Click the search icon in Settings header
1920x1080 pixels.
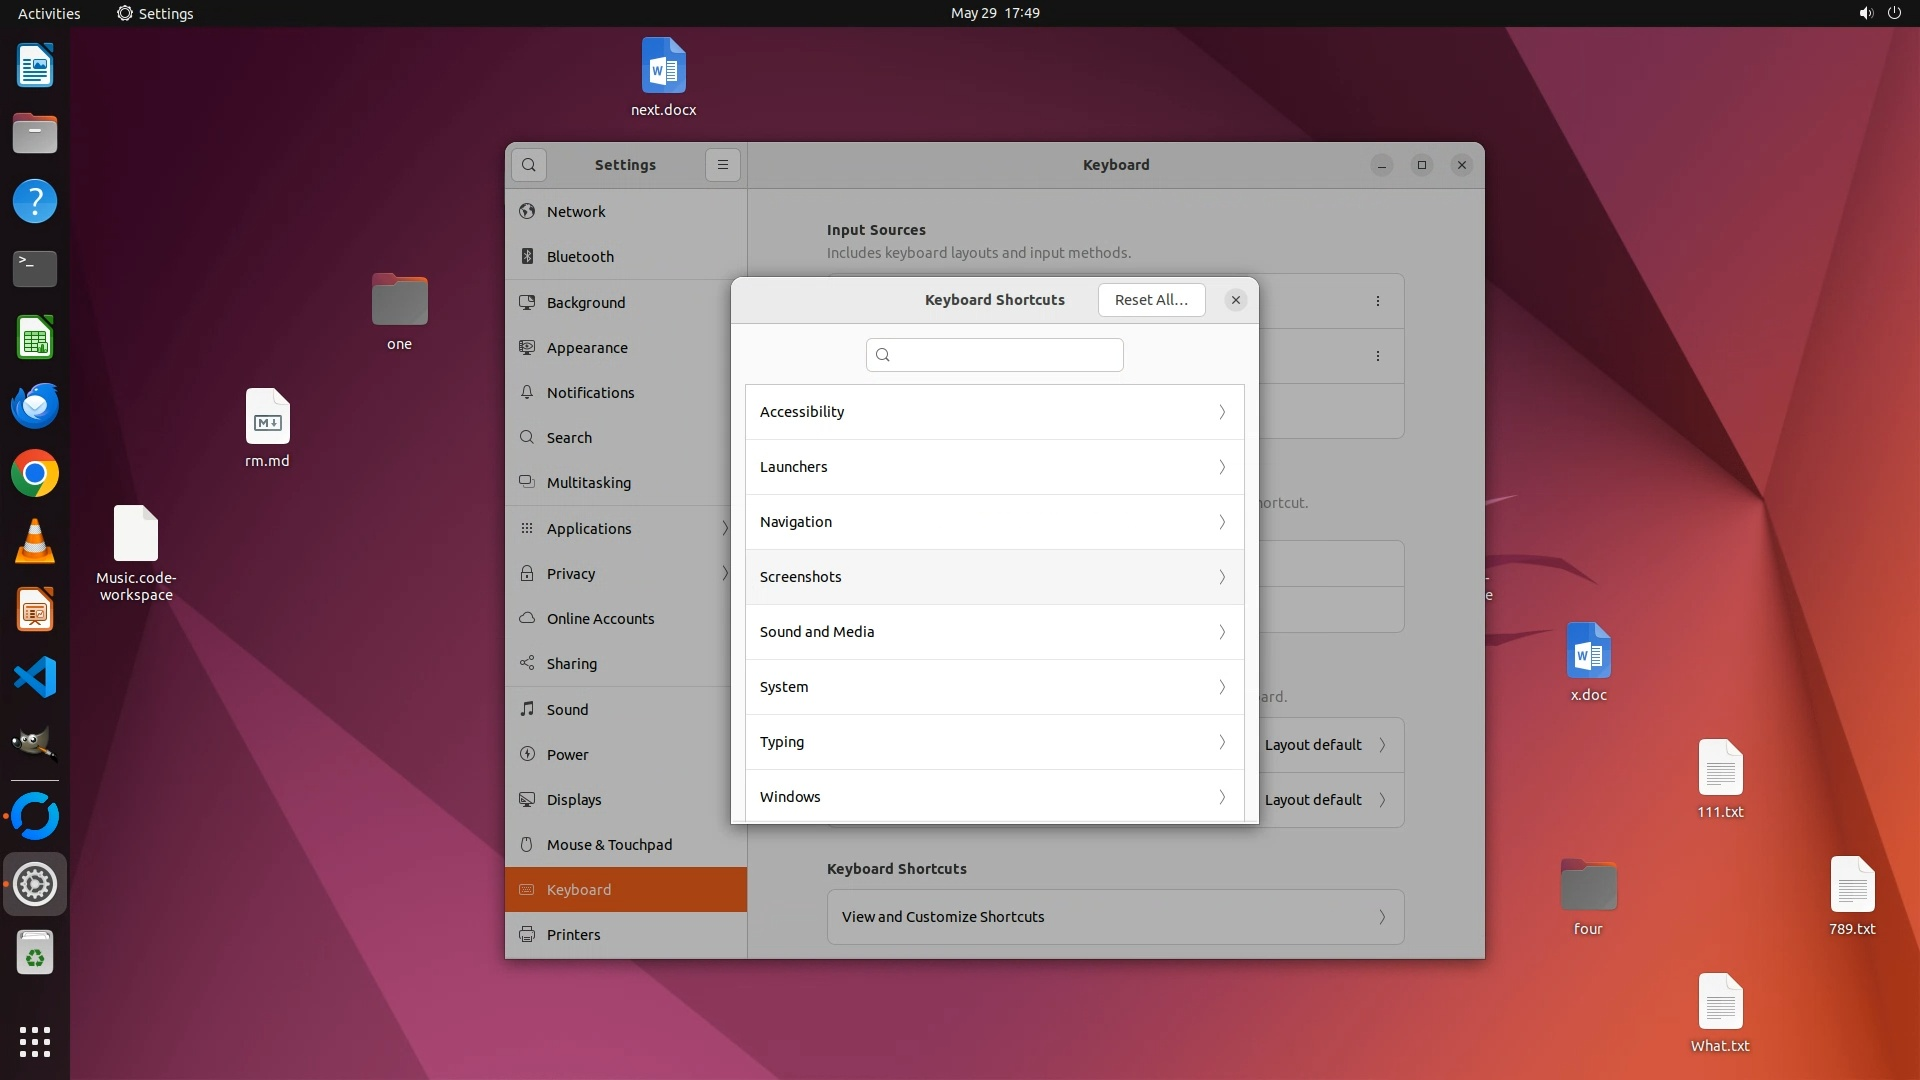(x=529, y=165)
